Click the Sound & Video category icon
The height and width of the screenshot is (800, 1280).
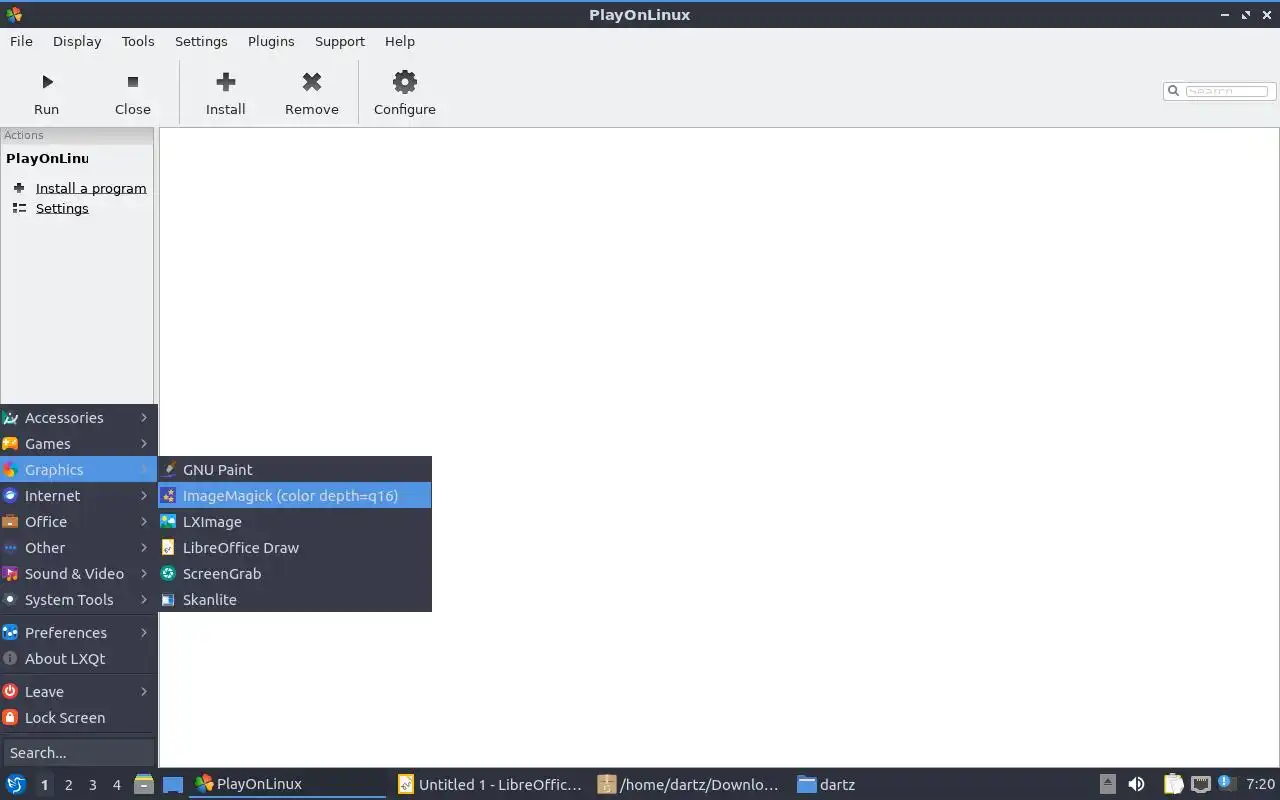11,573
